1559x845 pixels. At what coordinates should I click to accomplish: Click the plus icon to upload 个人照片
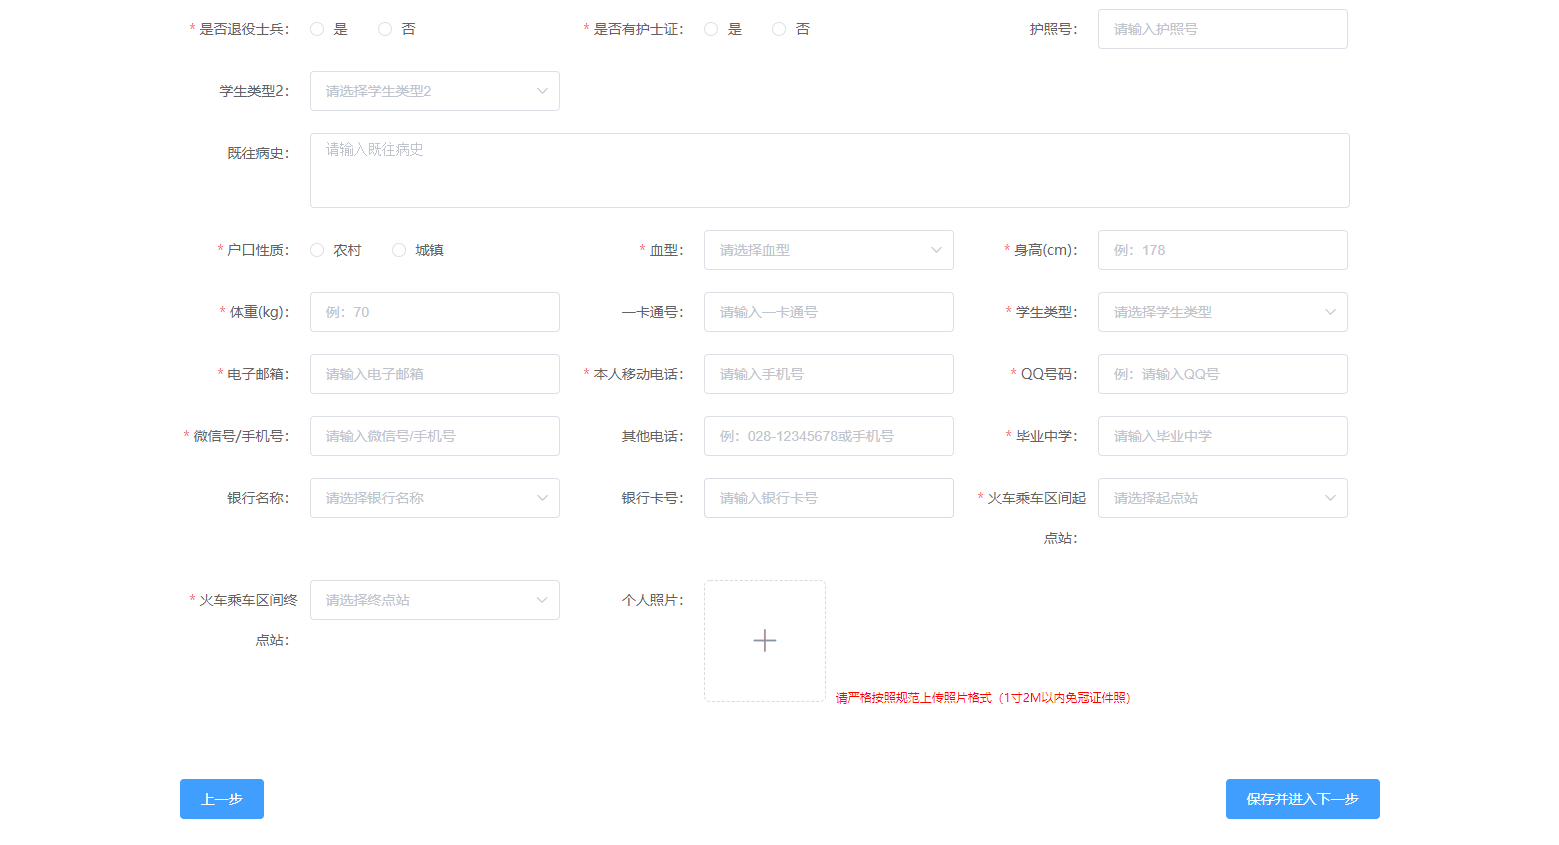tap(764, 641)
